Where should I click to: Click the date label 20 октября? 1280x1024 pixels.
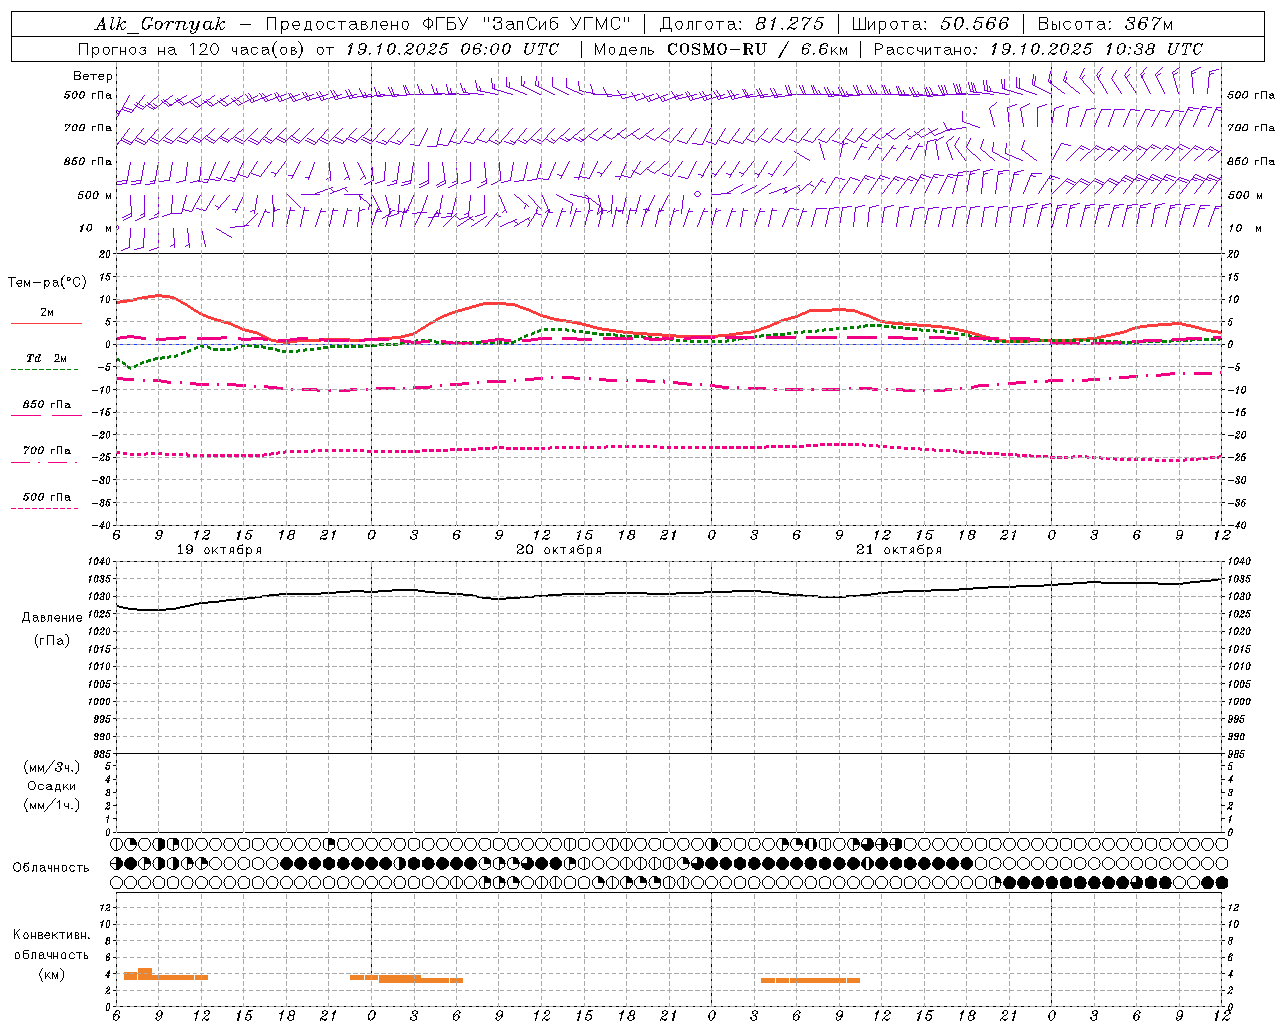pyautogui.click(x=559, y=549)
